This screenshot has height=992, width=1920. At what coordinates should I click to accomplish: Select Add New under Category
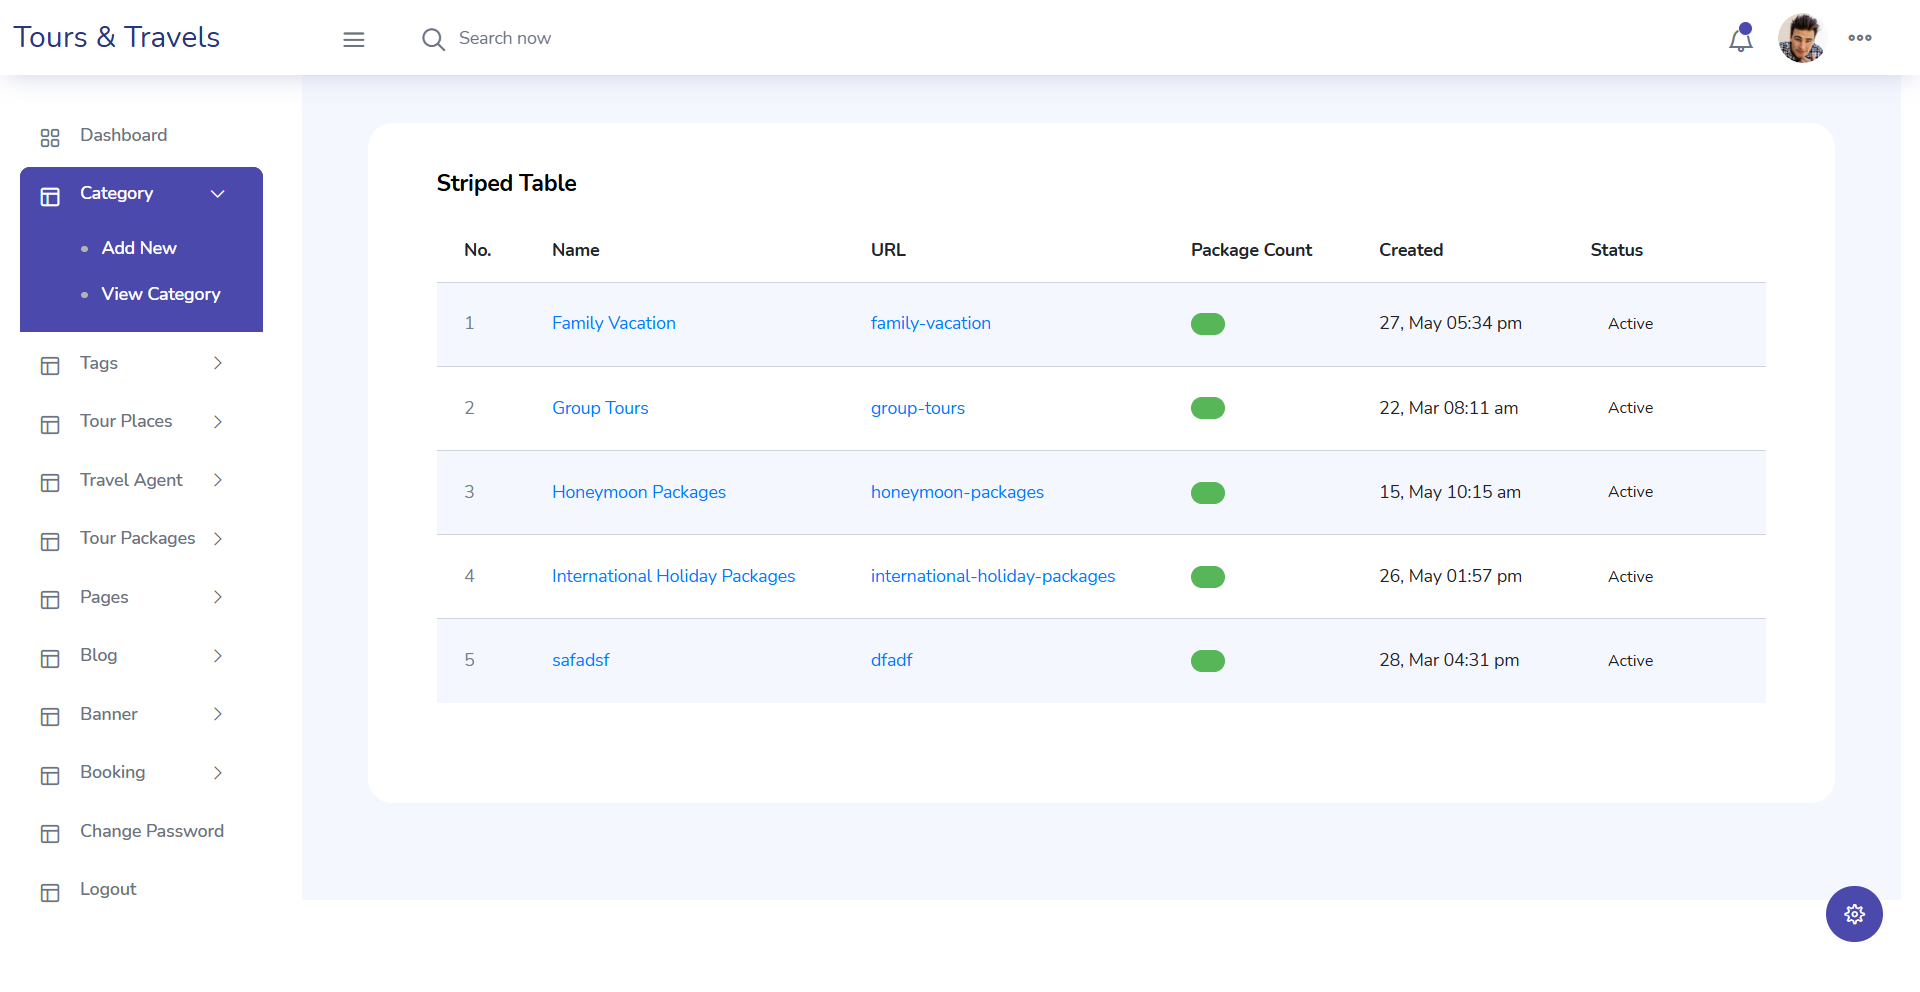(x=139, y=248)
